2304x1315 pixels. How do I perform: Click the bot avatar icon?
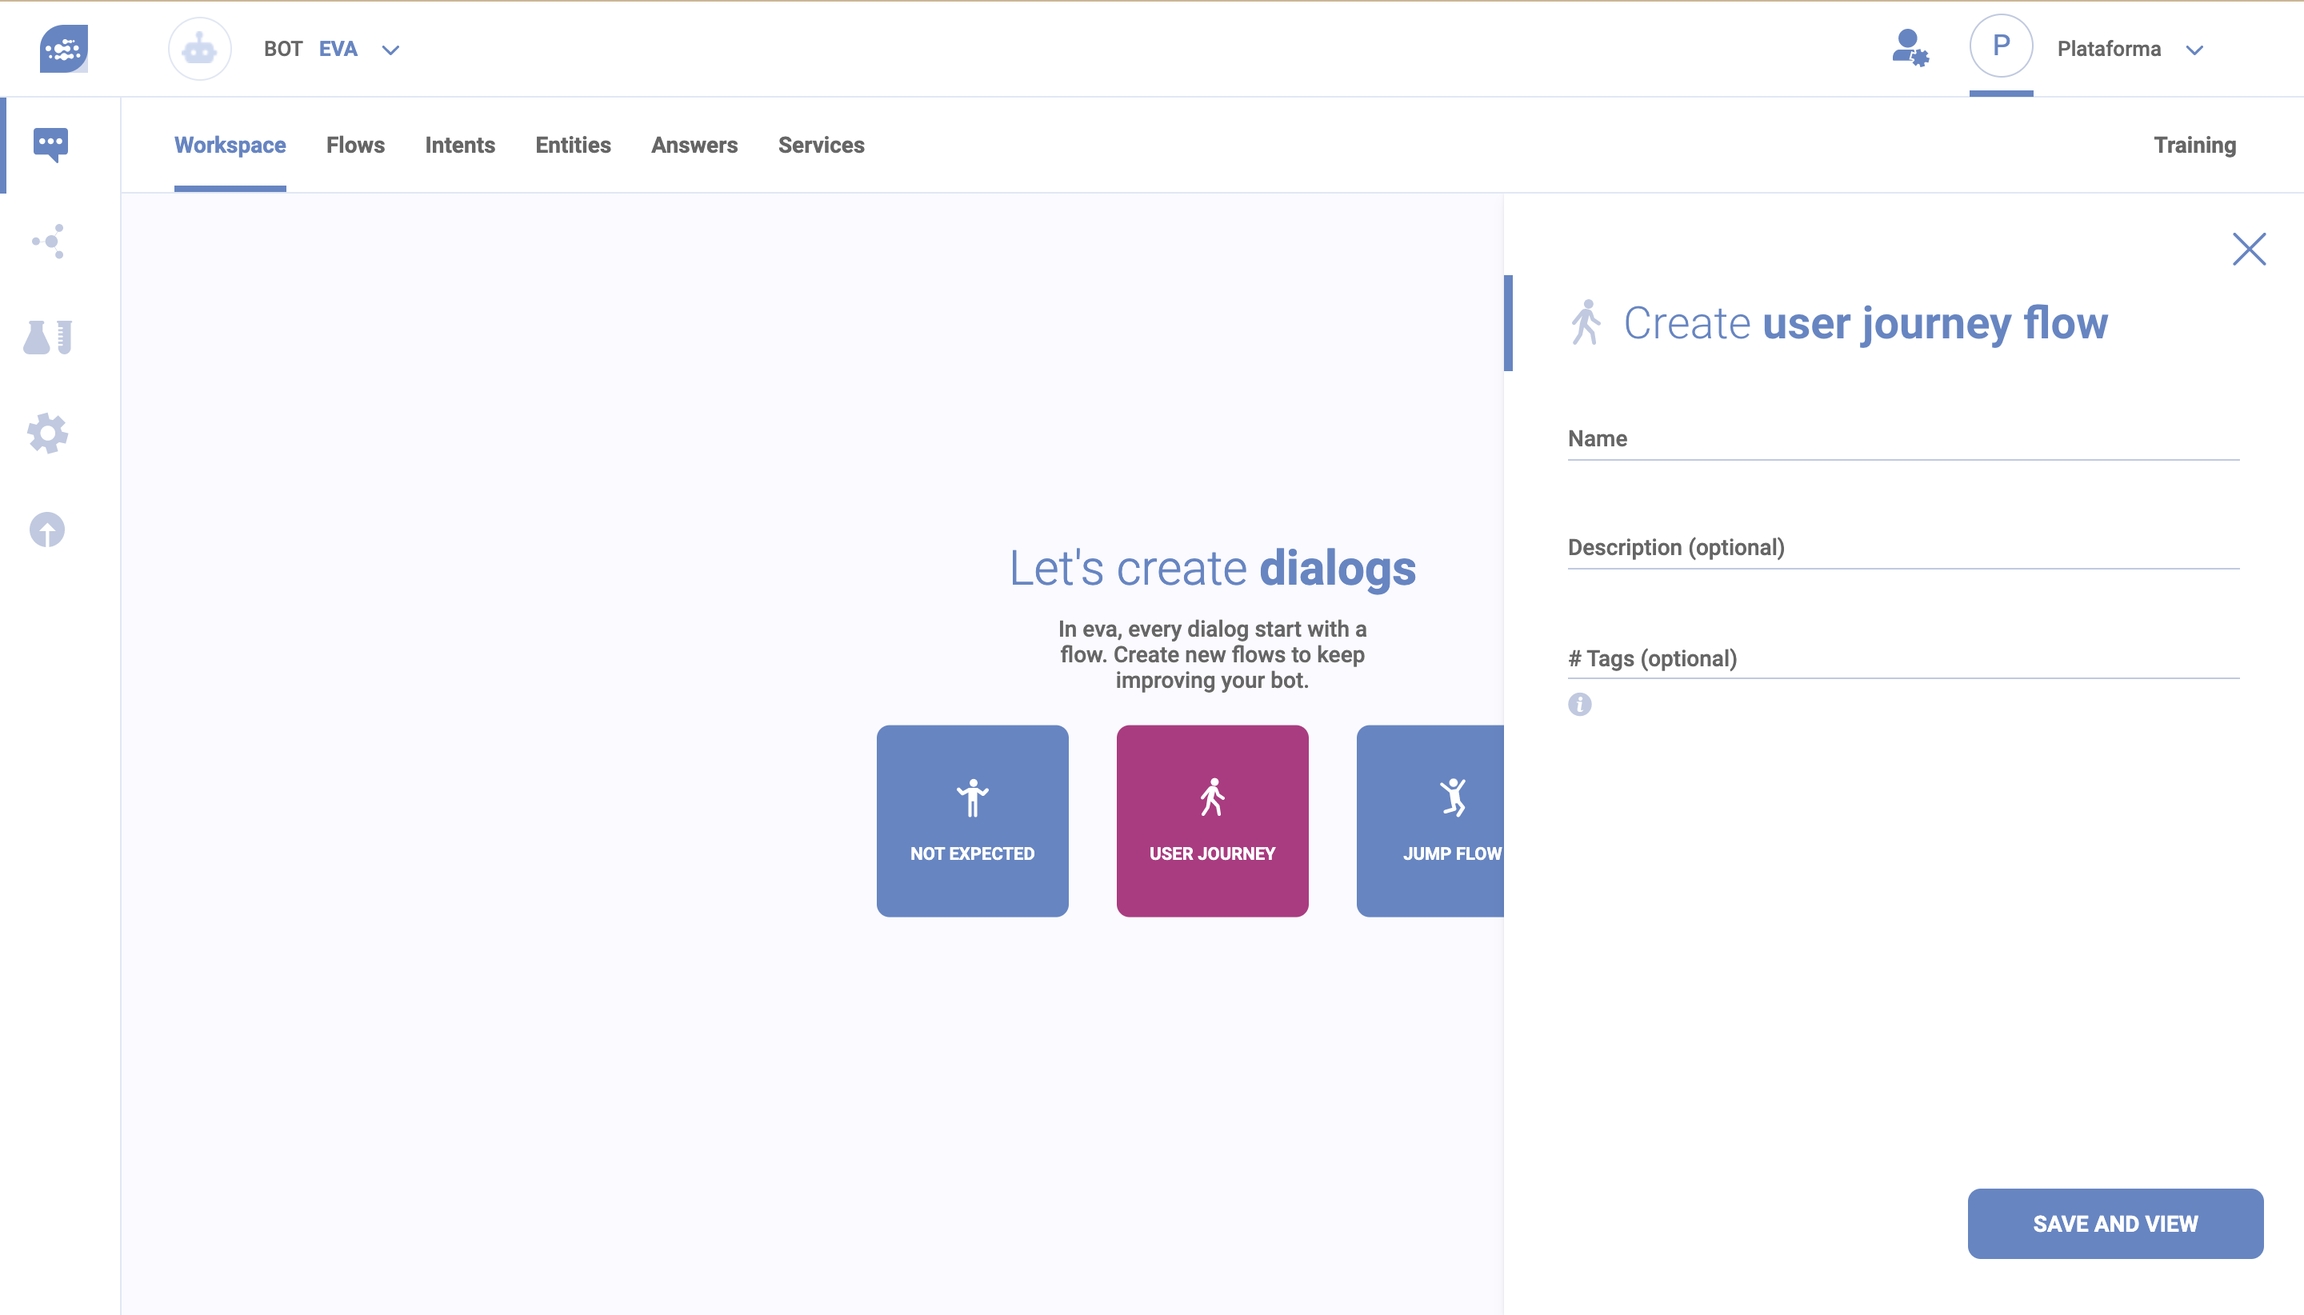[200, 48]
